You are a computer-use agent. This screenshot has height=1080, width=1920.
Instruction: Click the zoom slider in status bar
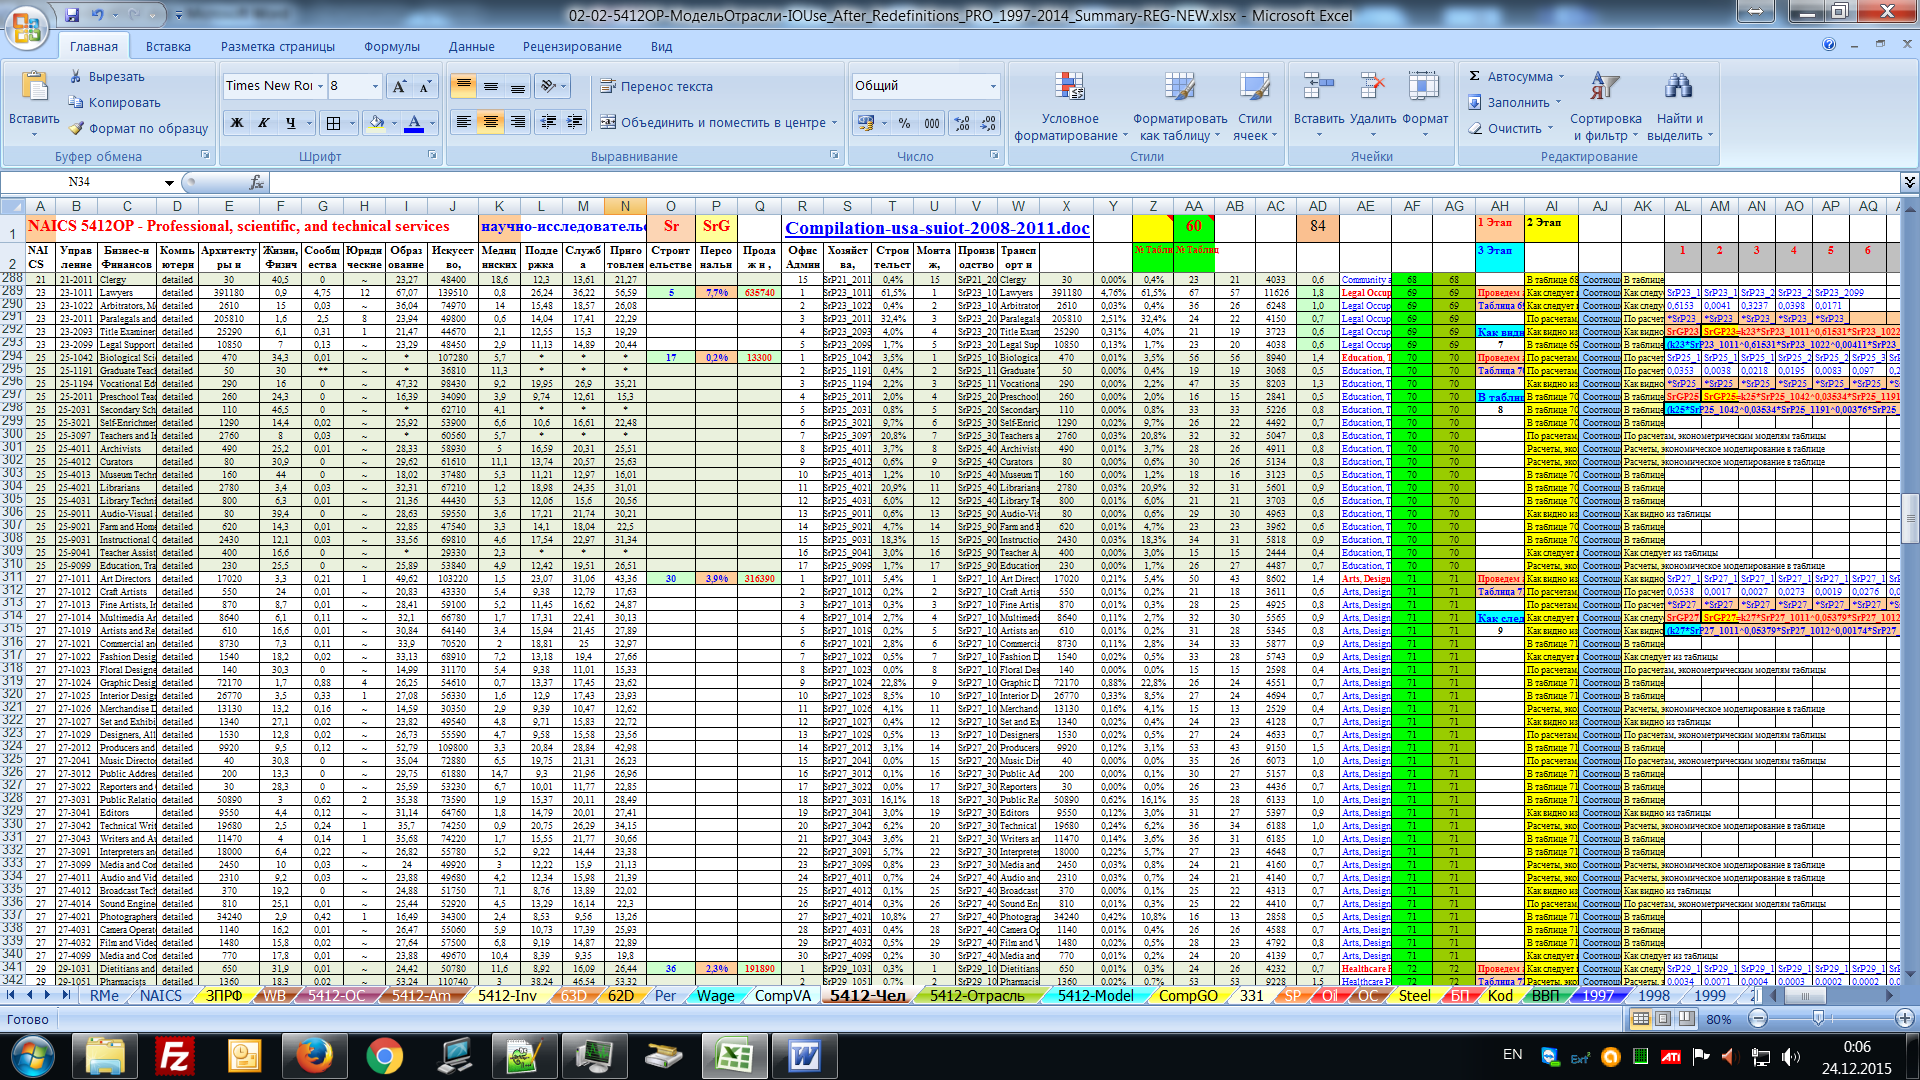1817,1019
